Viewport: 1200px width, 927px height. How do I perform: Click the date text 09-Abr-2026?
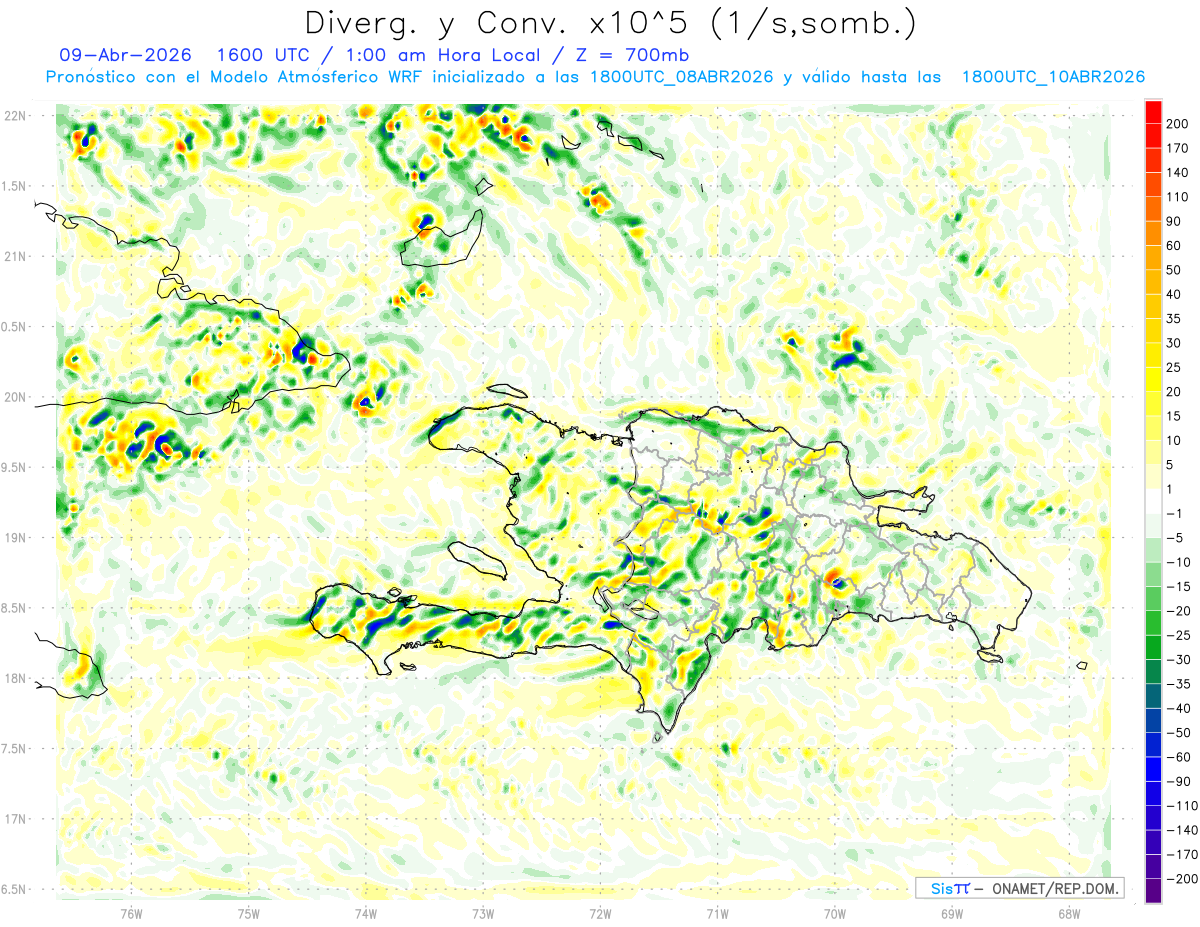point(125,55)
